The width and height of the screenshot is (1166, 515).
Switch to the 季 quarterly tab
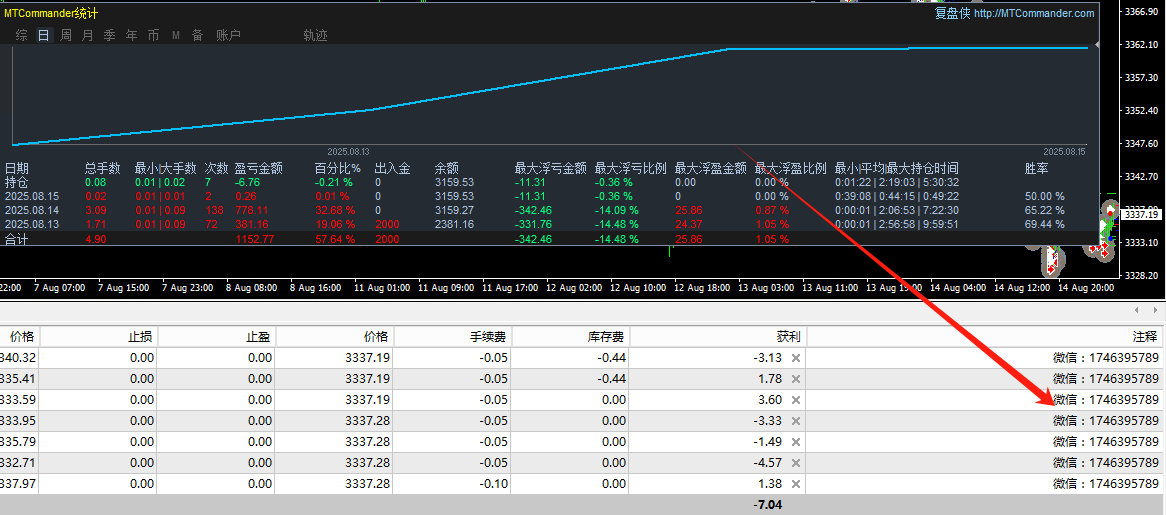[x=110, y=35]
